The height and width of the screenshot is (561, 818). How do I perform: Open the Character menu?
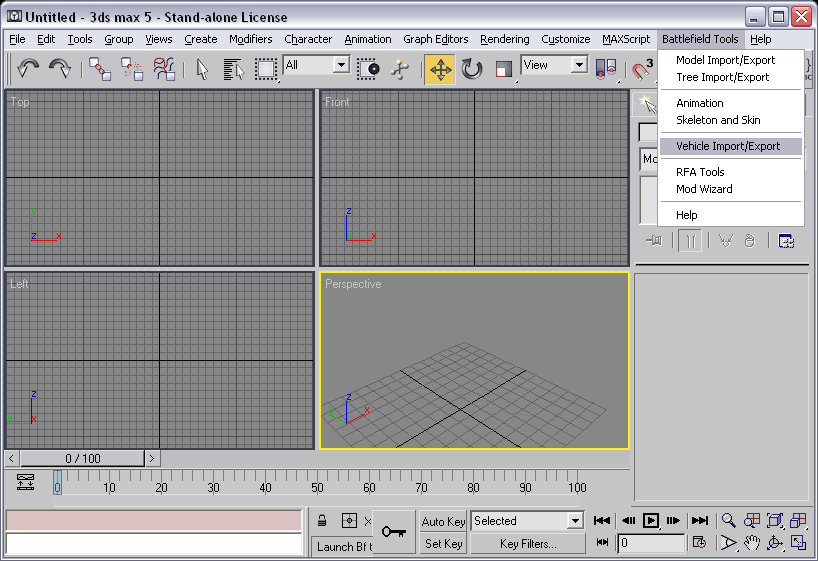[308, 39]
